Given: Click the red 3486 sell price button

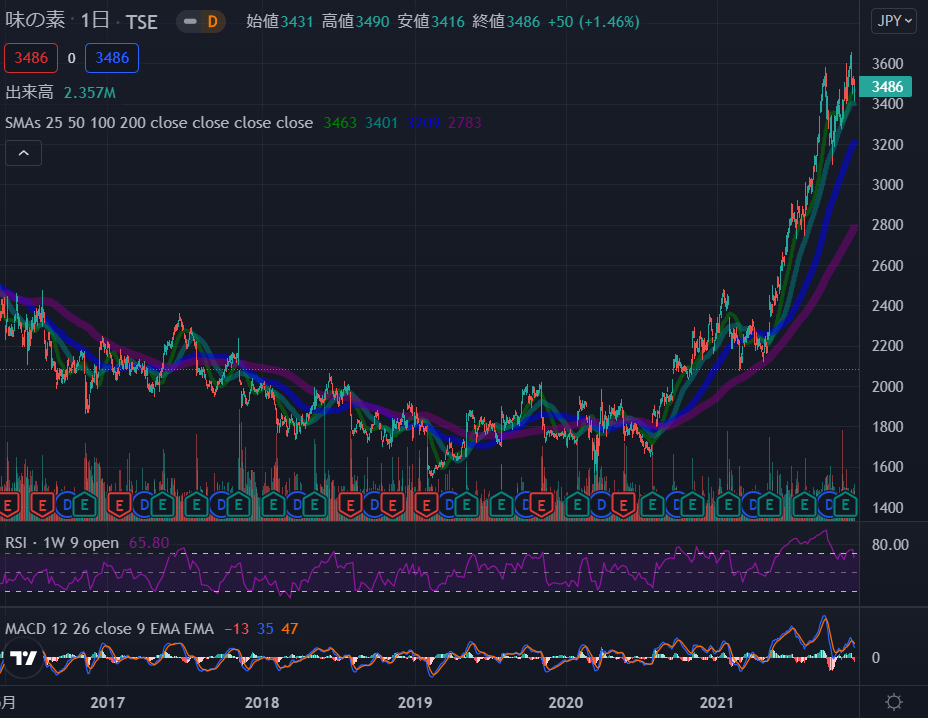Looking at the screenshot, I should pyautogui.click(x=31, y=58).
